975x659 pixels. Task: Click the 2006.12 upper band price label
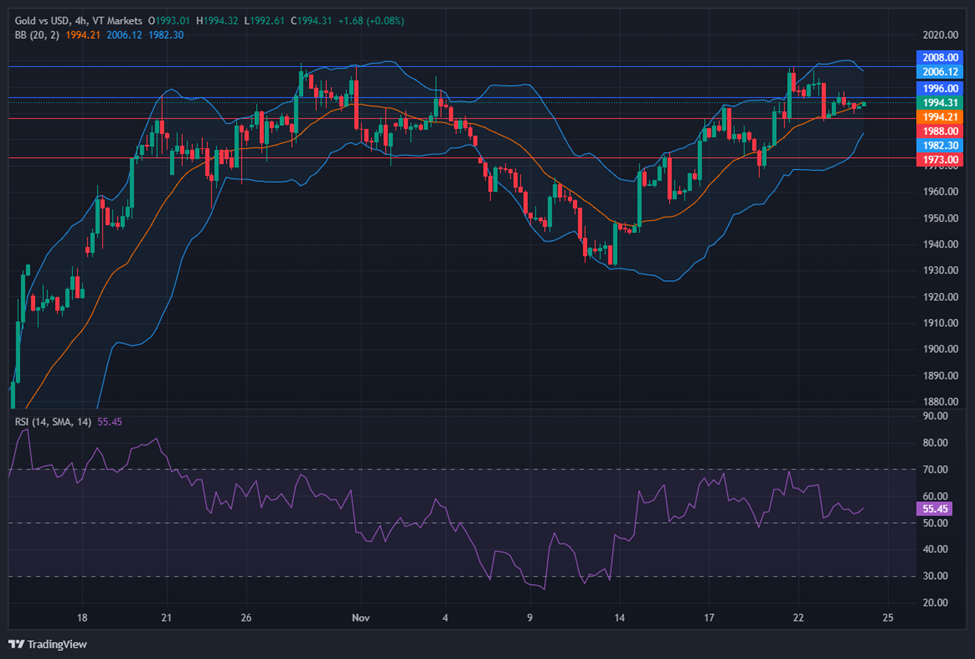click(x=941, y=72)
